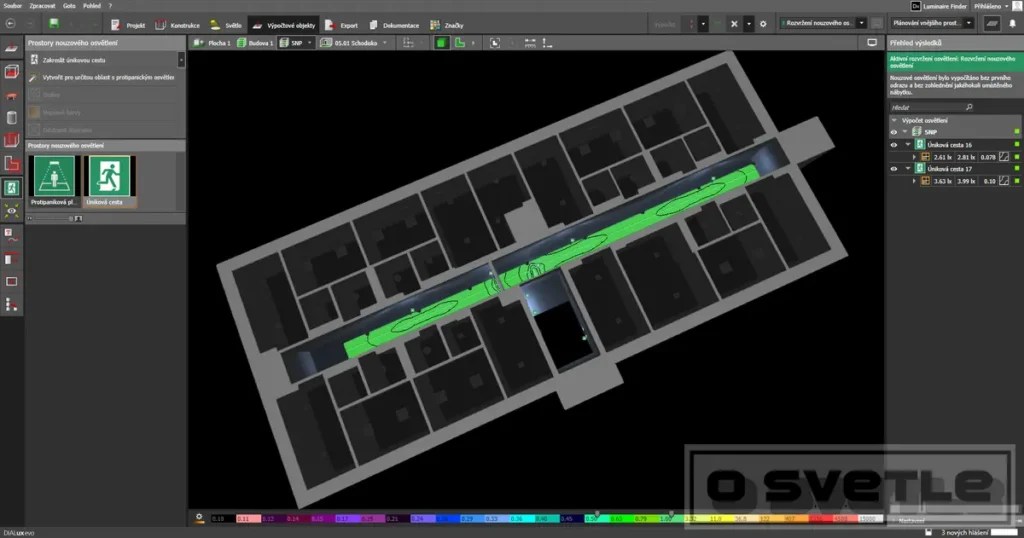This screenshot has width=1024, height=538.
Task: Click the false color scale settings icon
Action: pyautogui.click(x=199, y=518)
